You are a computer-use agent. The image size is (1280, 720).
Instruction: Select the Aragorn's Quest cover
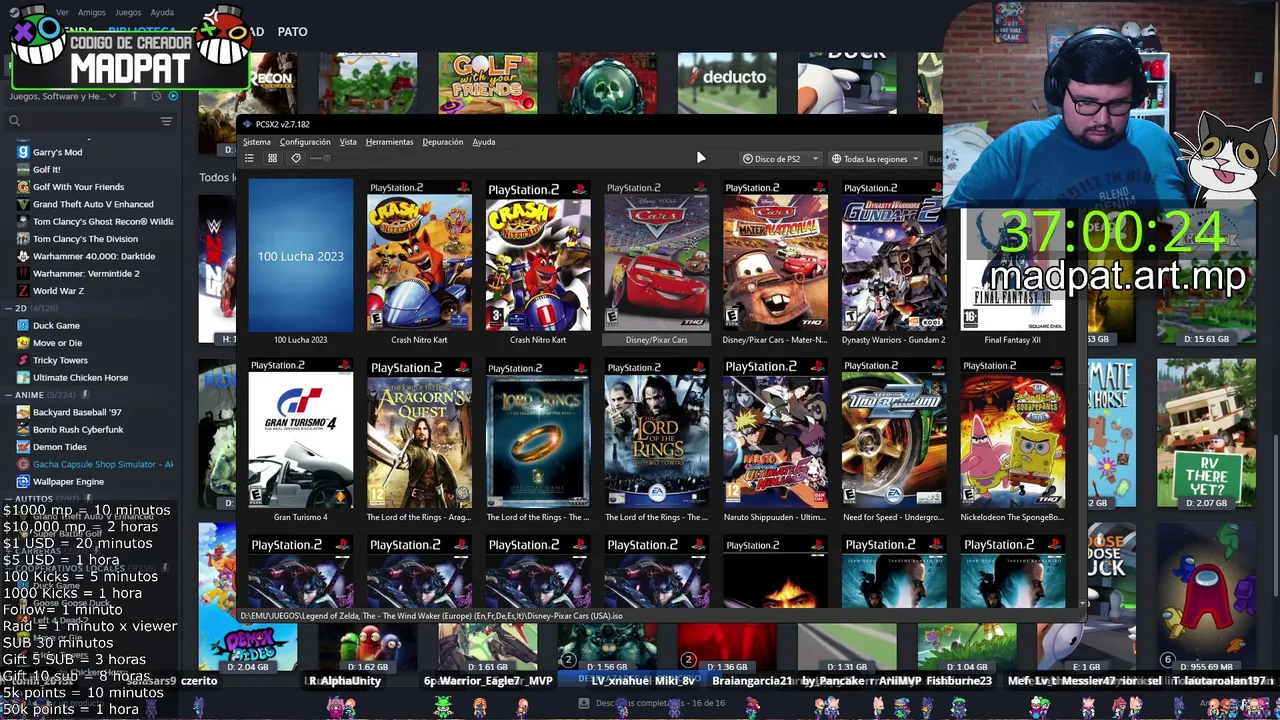pyautogui.click(x=419, y=434)
